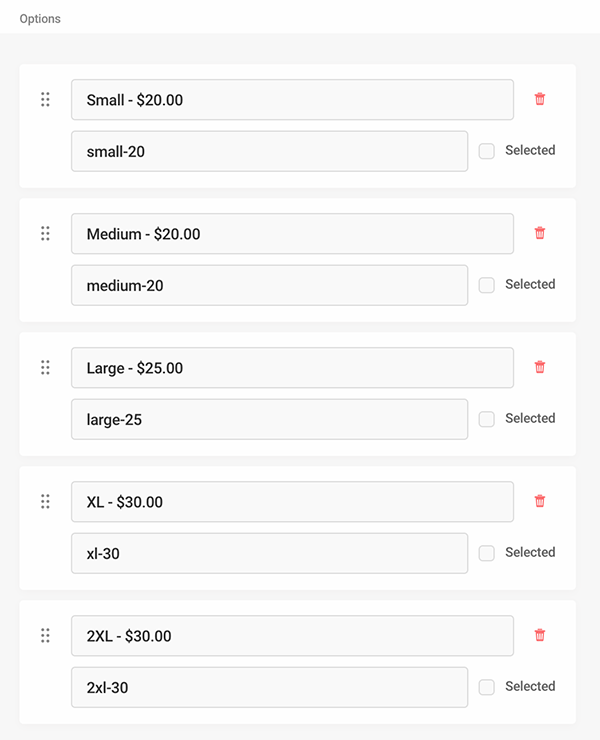
Task: Click the xl-30 value field
Action: coord(270,553)
